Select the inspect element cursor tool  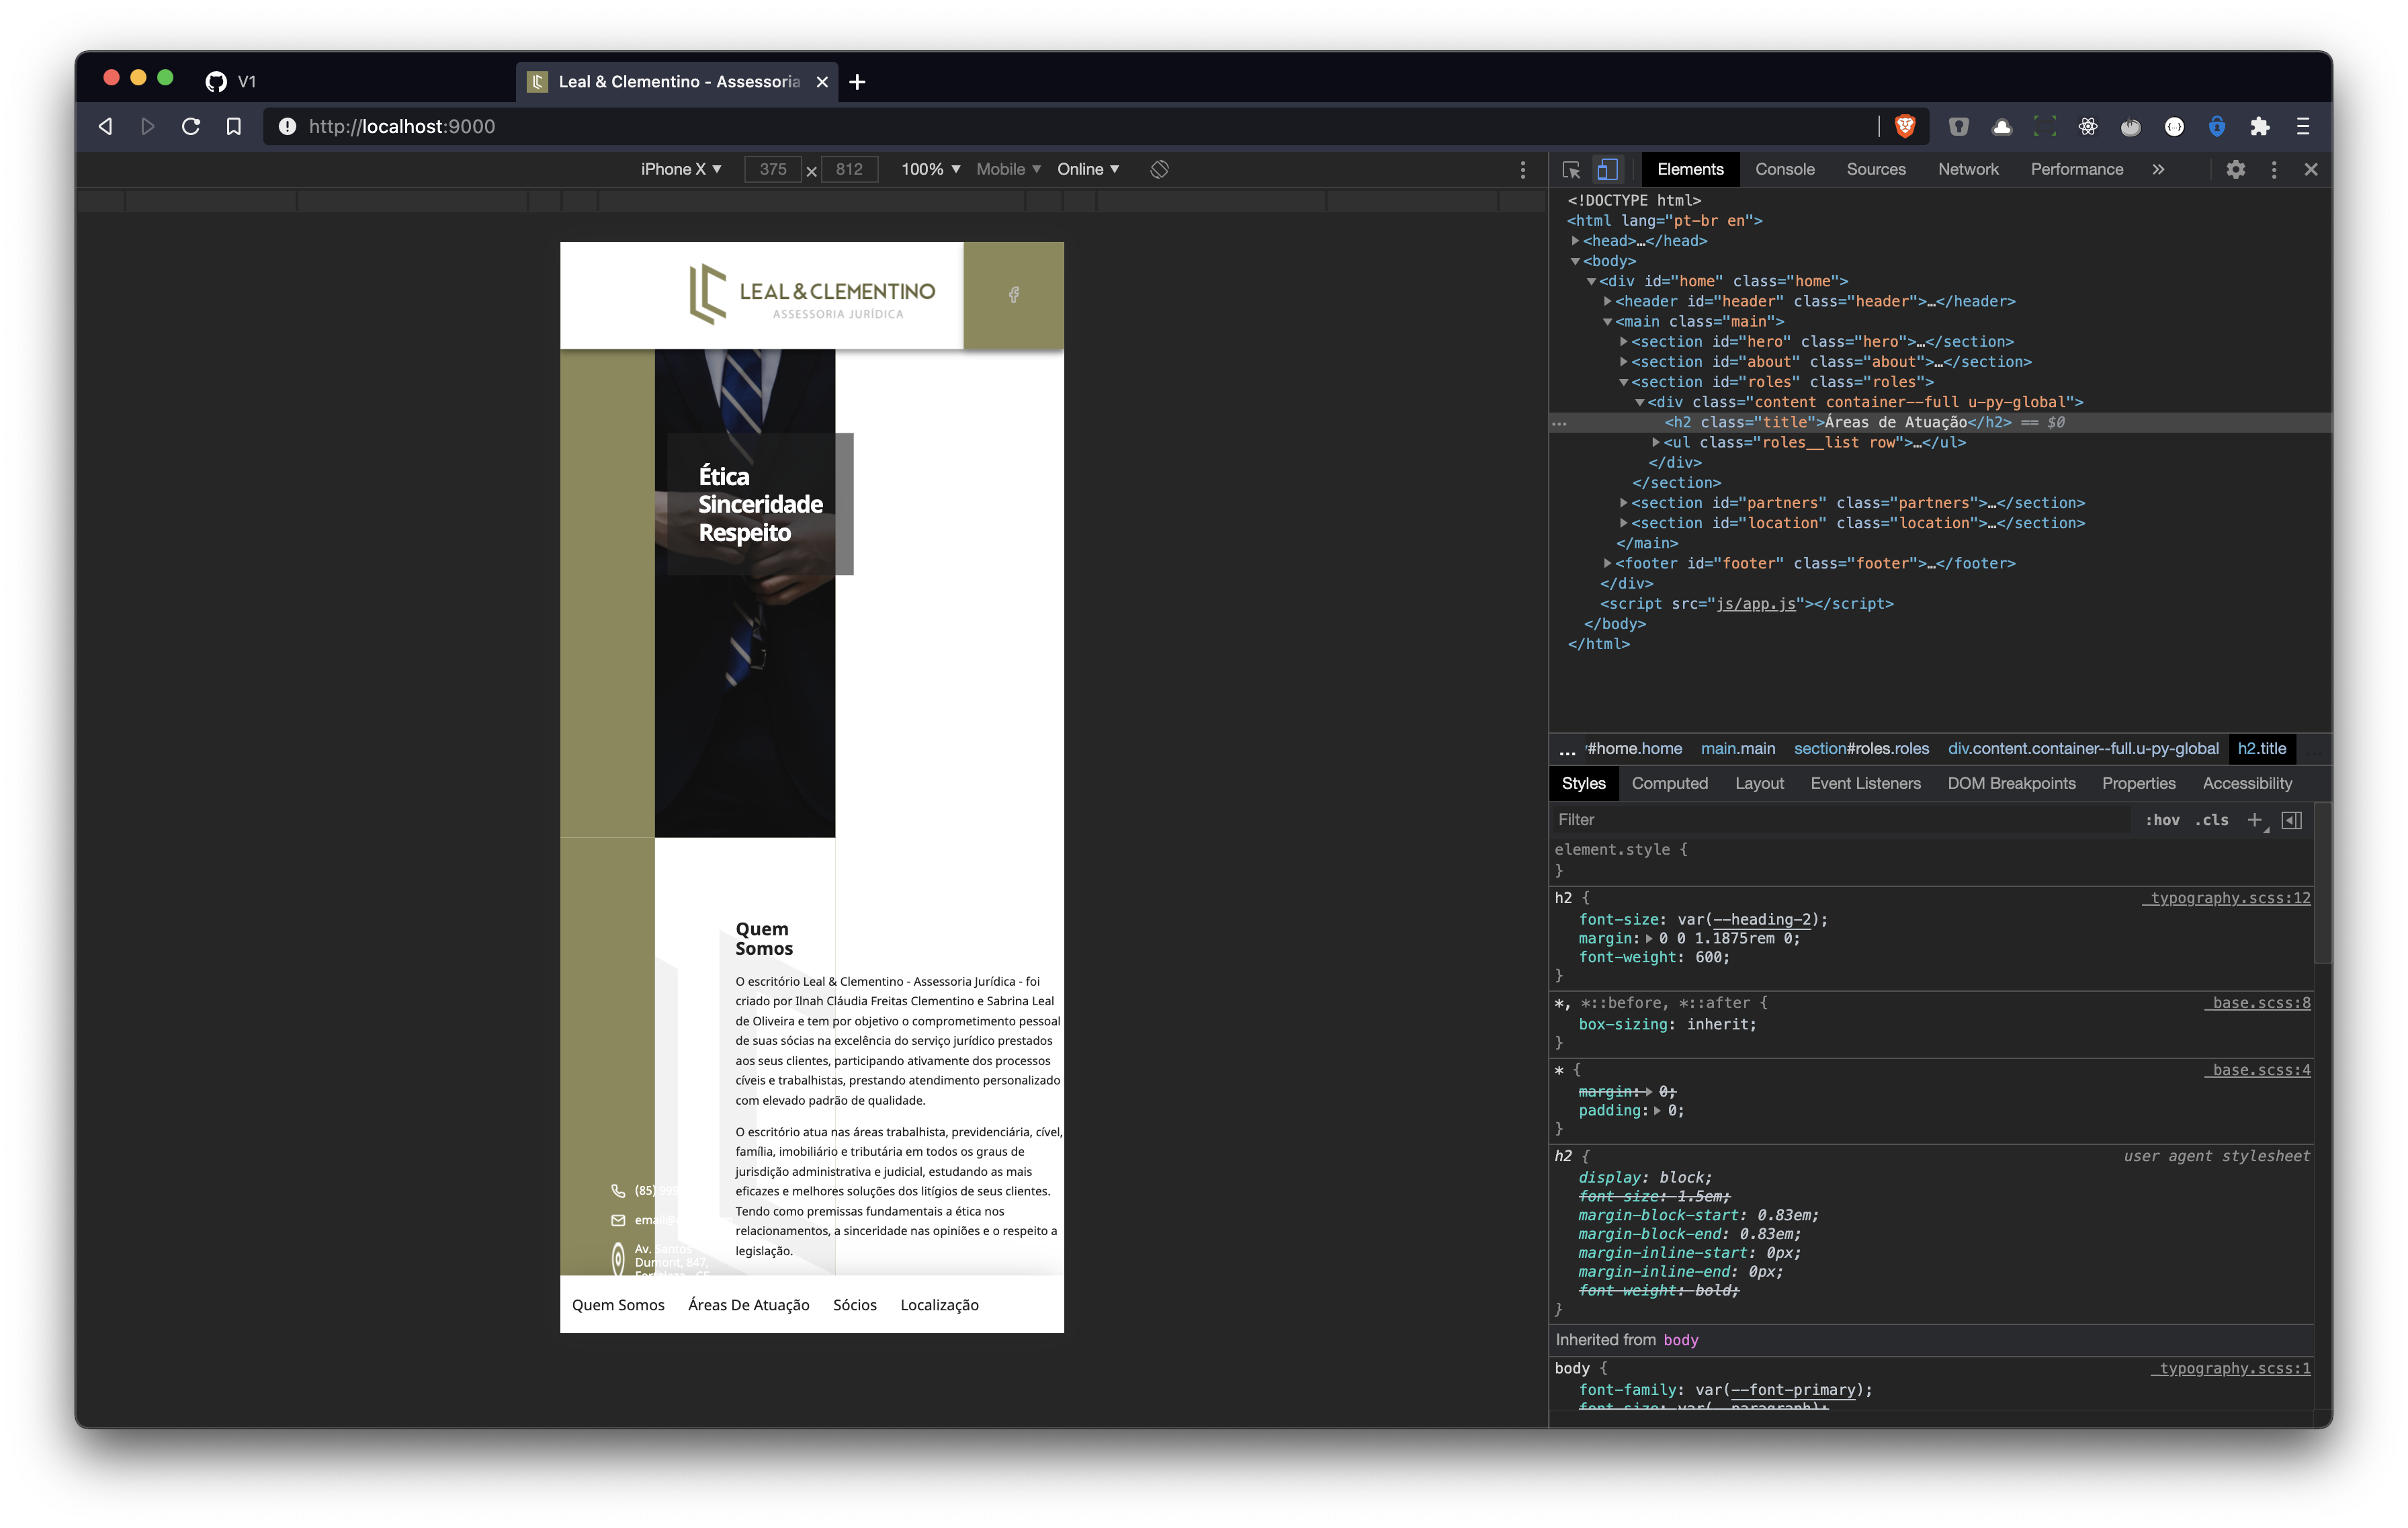tap(1571, 169)
